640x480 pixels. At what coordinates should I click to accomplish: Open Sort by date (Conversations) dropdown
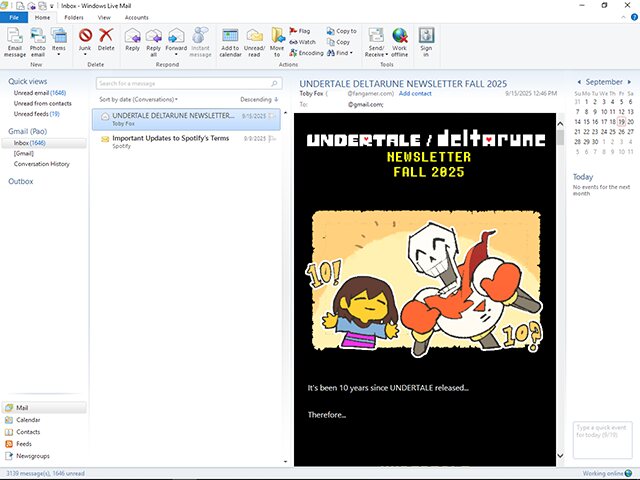click(138, 100)
